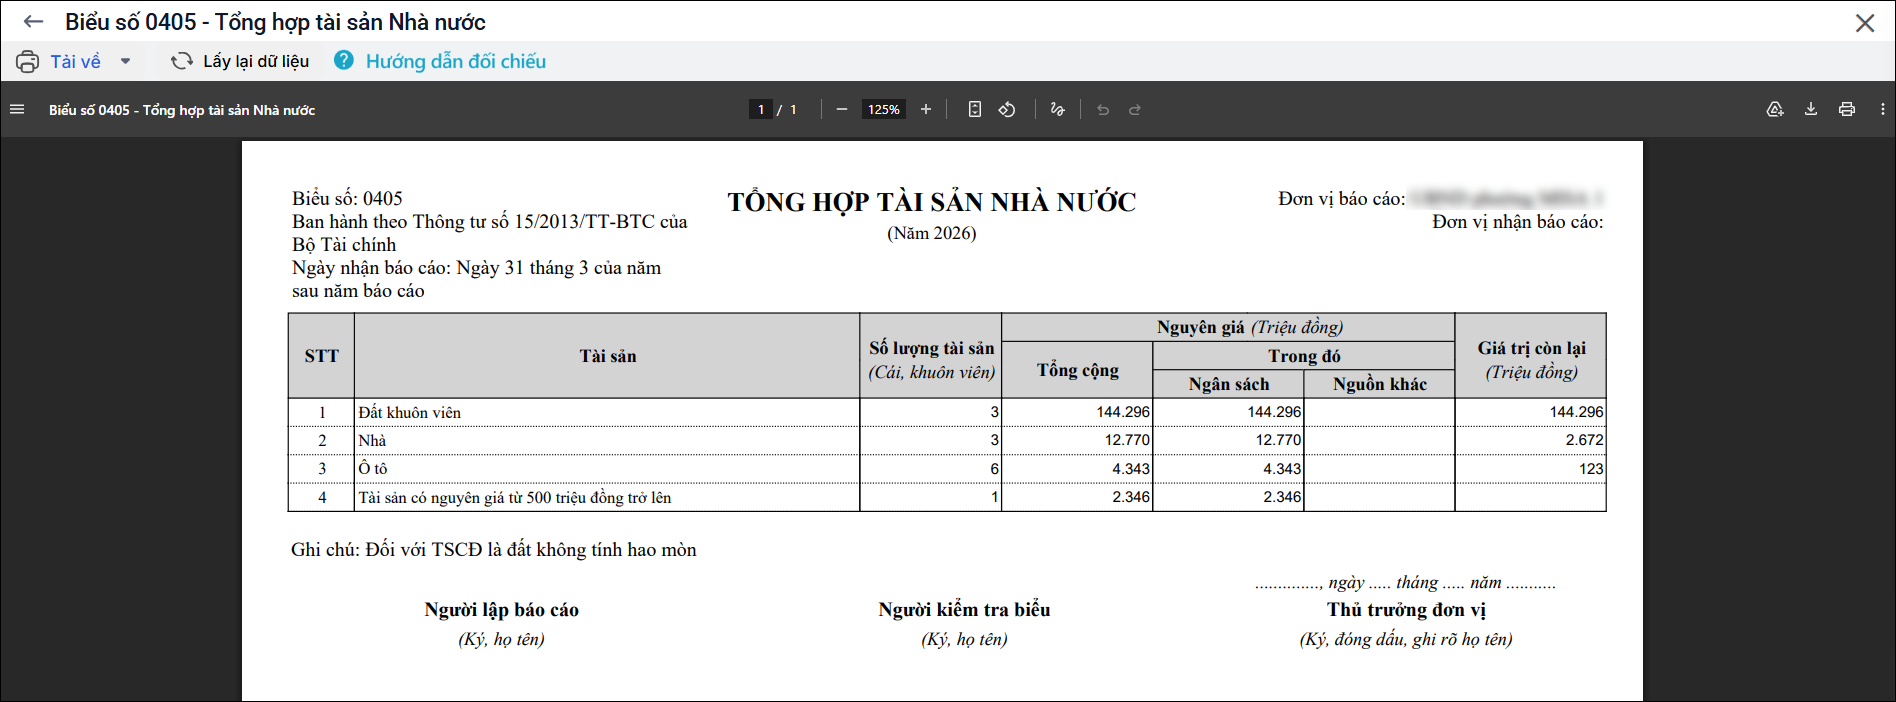Zoom in with the plus button
Image resolution: width=1896 pixels, height=702 pixels.
click(926, 110)
